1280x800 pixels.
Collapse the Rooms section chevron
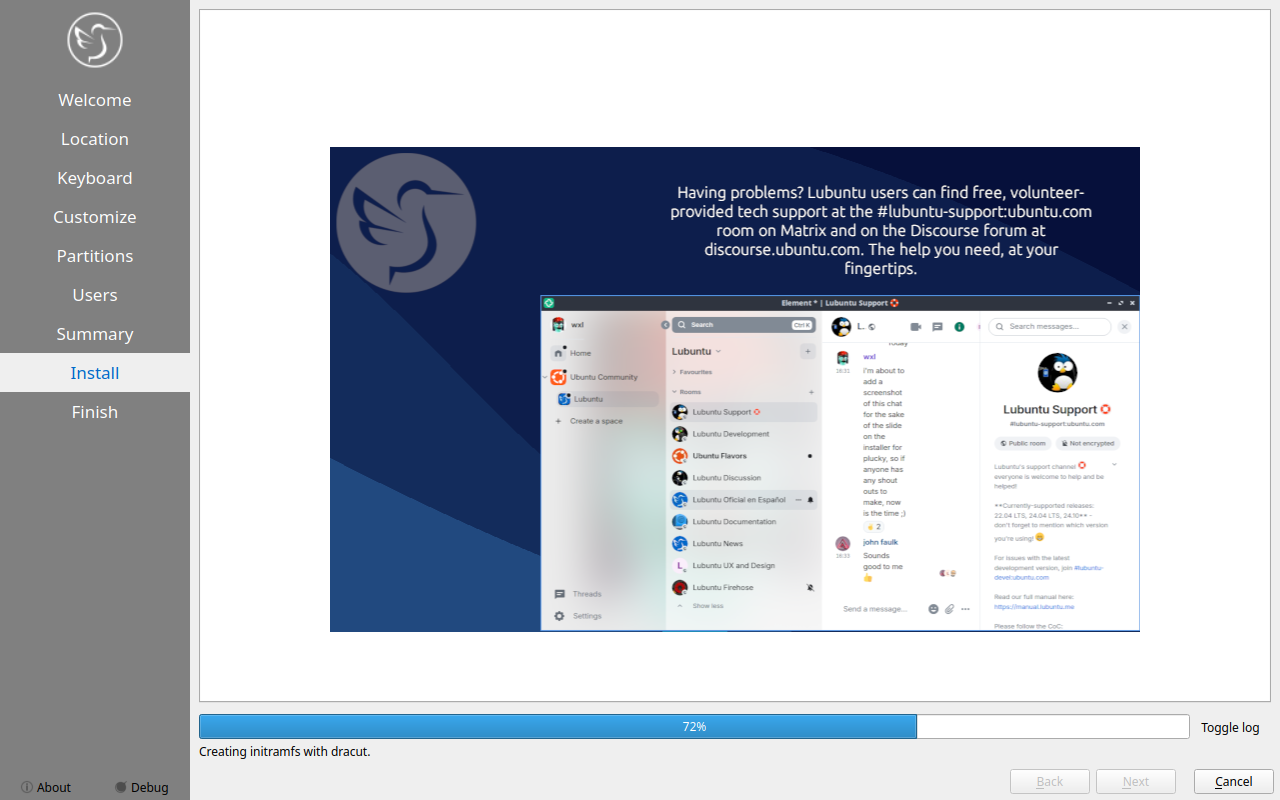pyautogui.click(x=674, y=392)
